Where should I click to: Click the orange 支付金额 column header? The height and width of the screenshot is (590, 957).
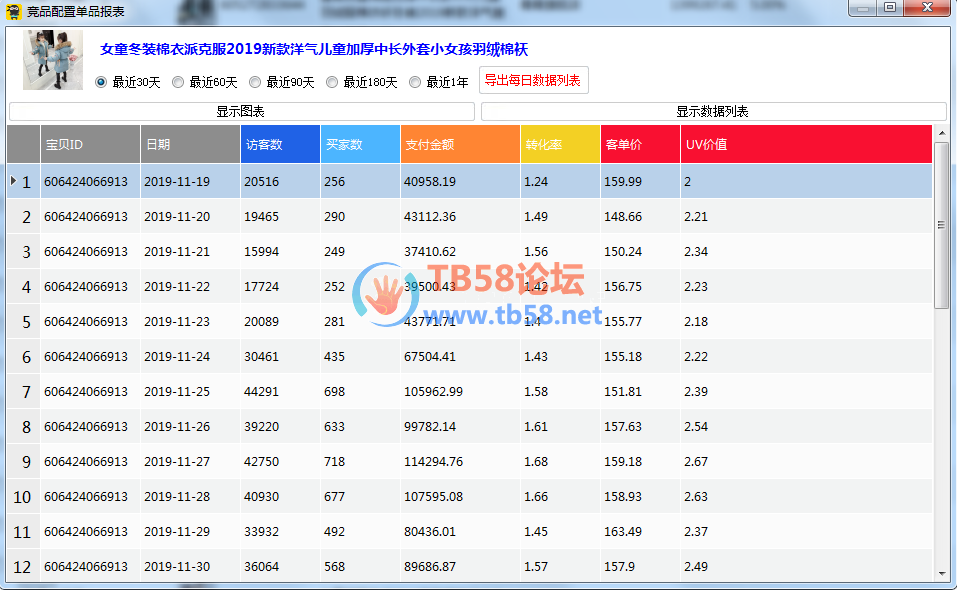pos(460,144)
